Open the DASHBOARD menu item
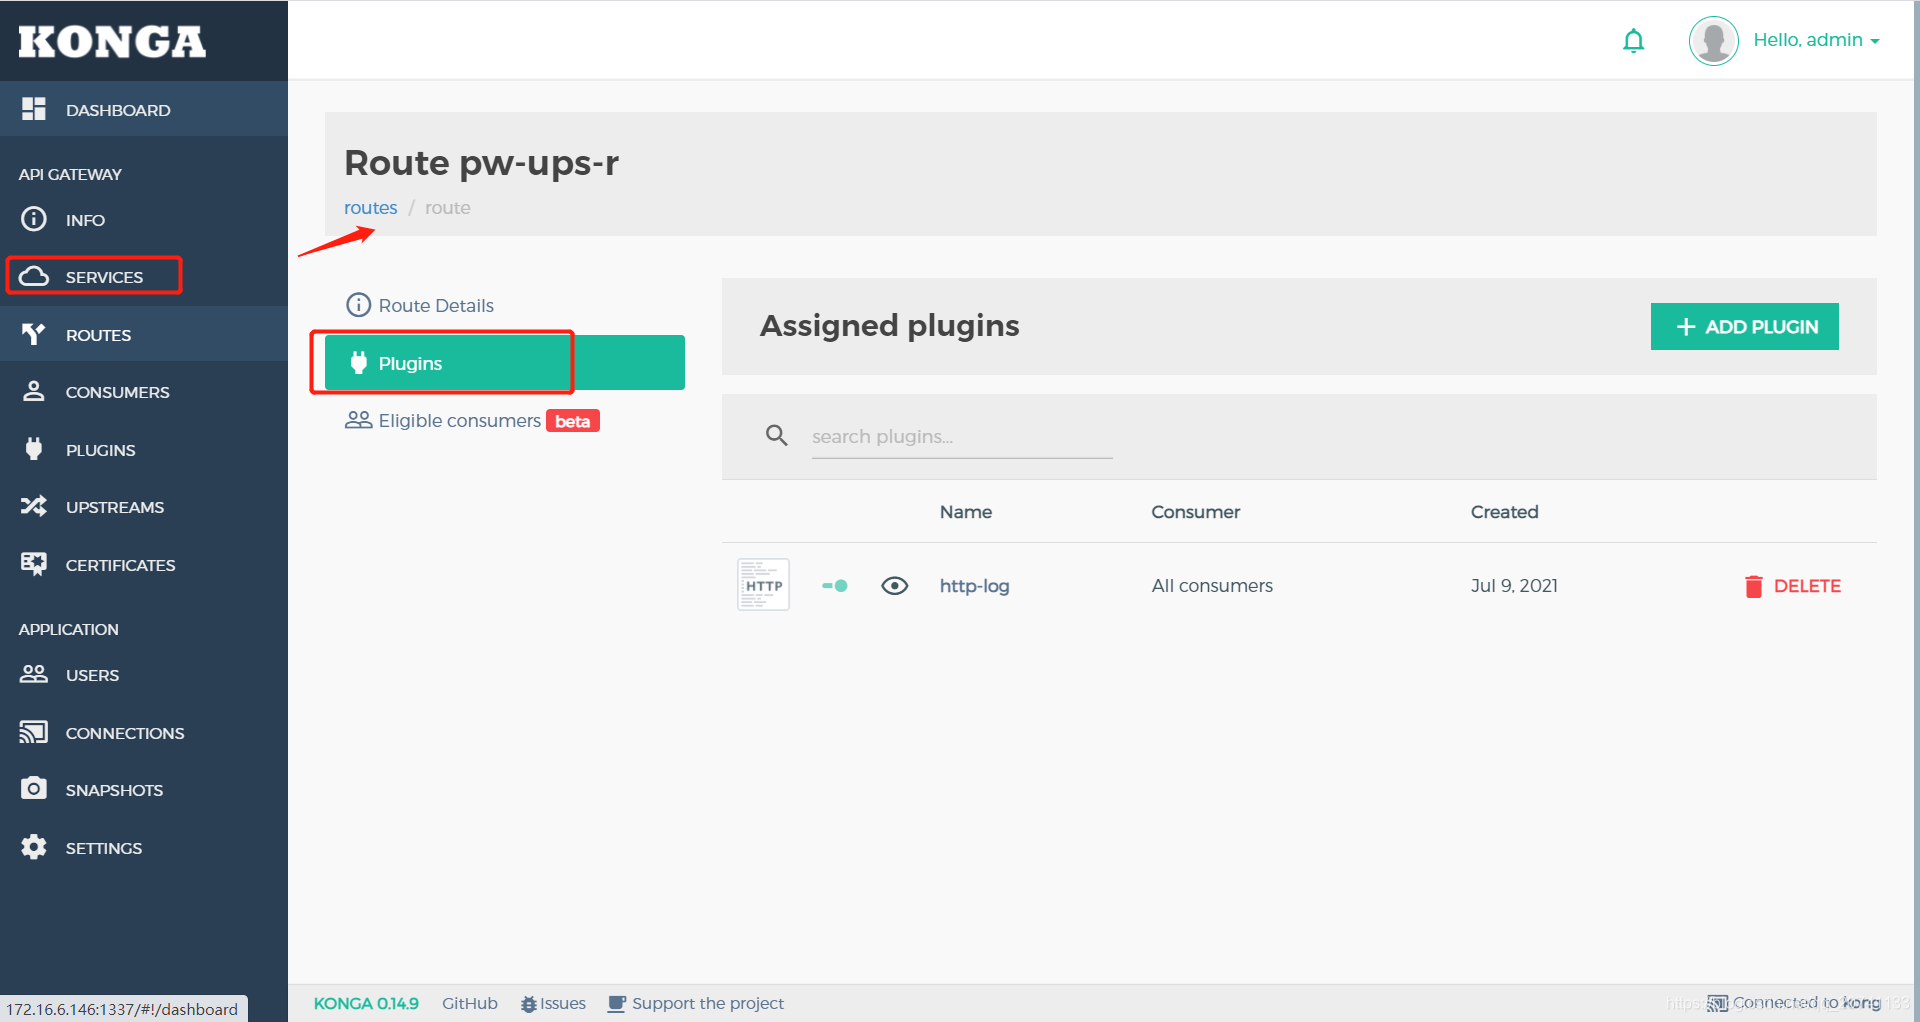1920x1022 pixels. click(144, 109)
